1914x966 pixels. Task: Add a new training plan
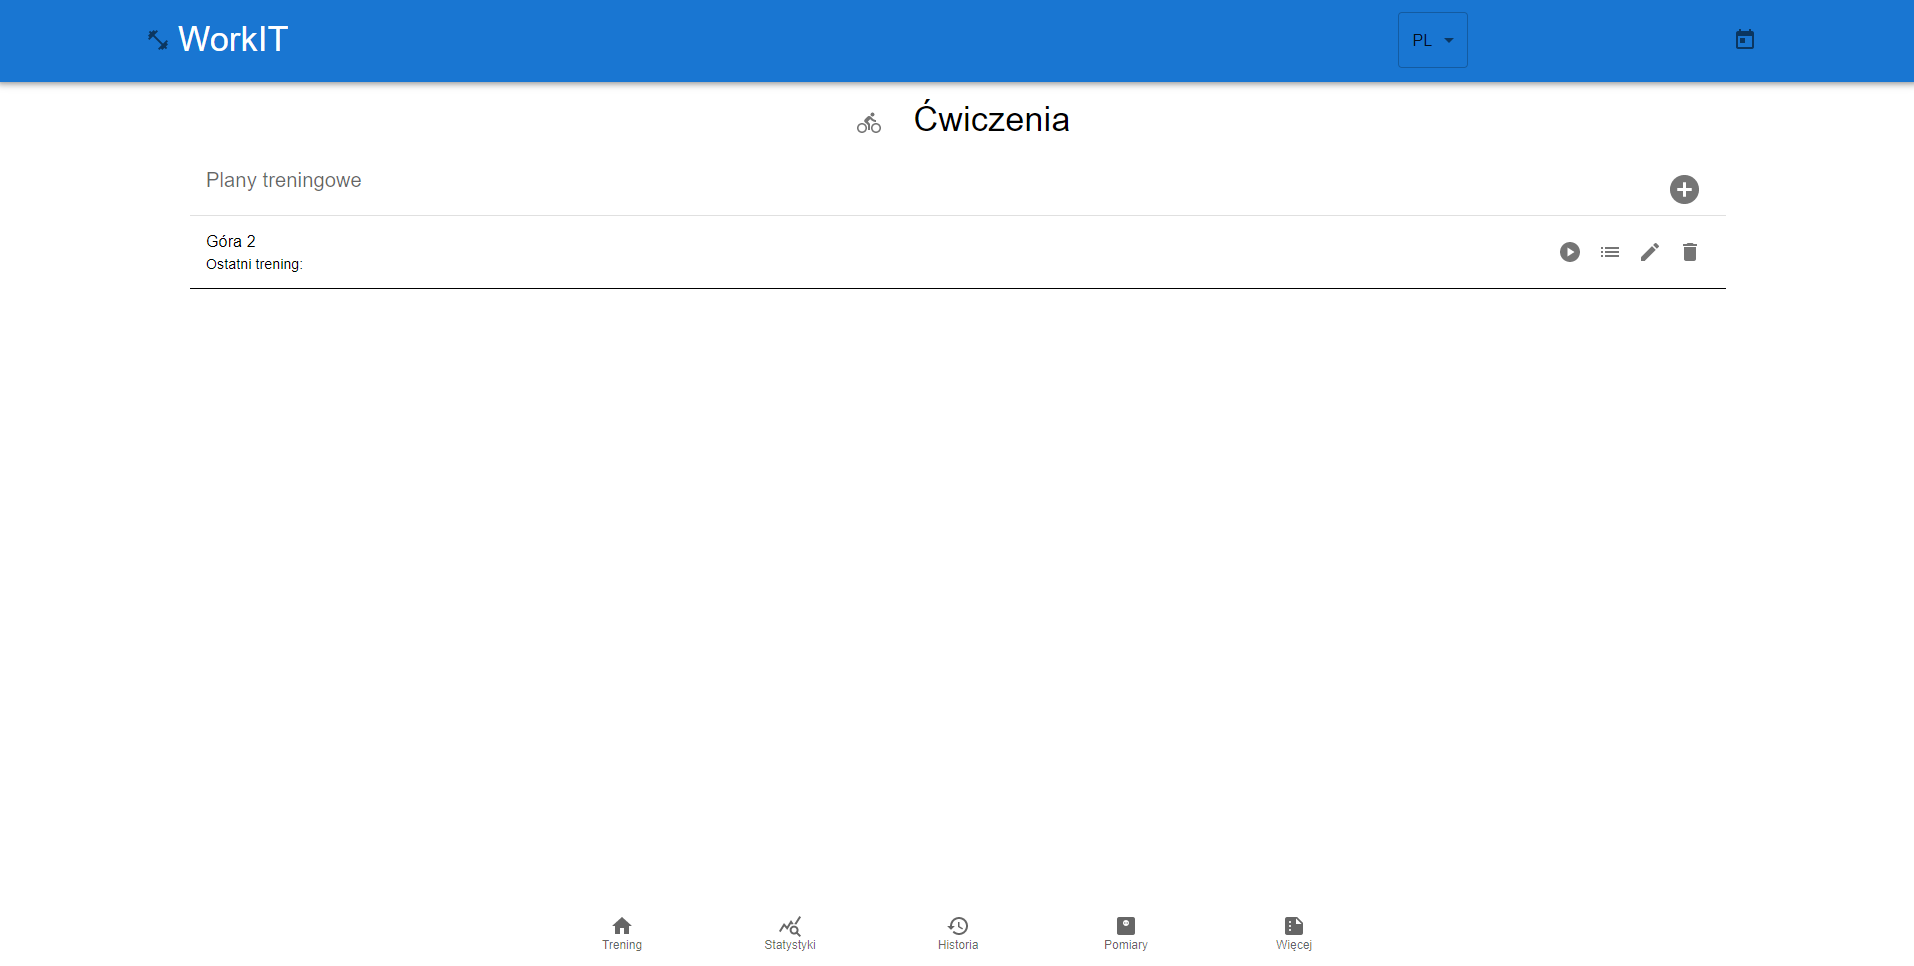coord(1684,189)
